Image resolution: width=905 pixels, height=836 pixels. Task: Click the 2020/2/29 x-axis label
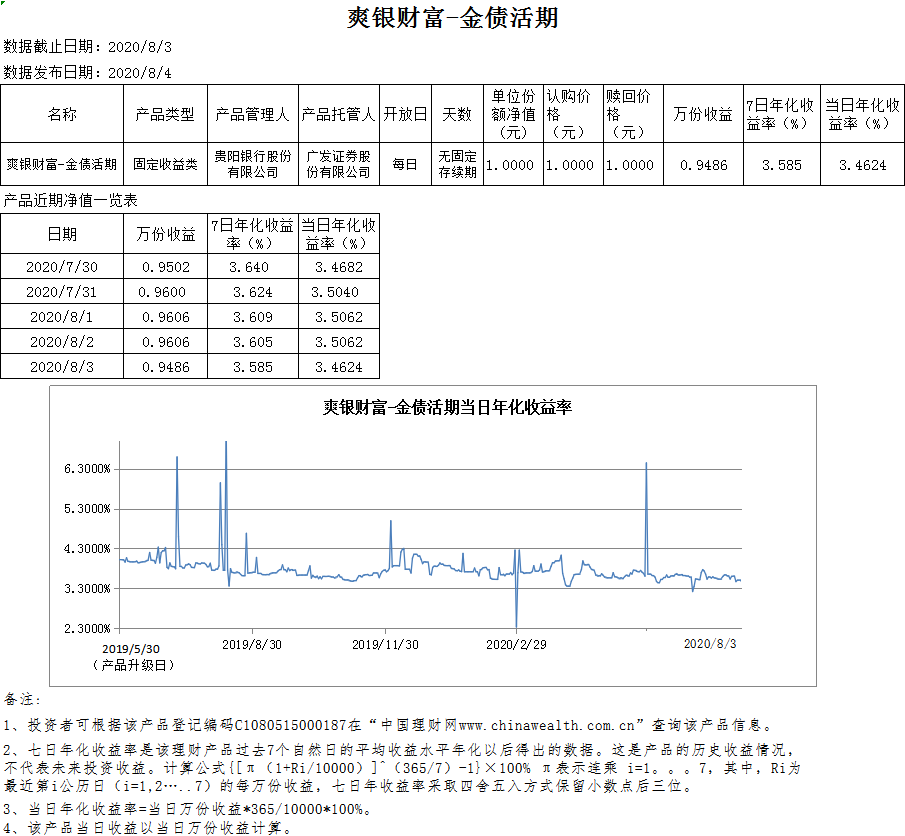[x=516, y=644]
